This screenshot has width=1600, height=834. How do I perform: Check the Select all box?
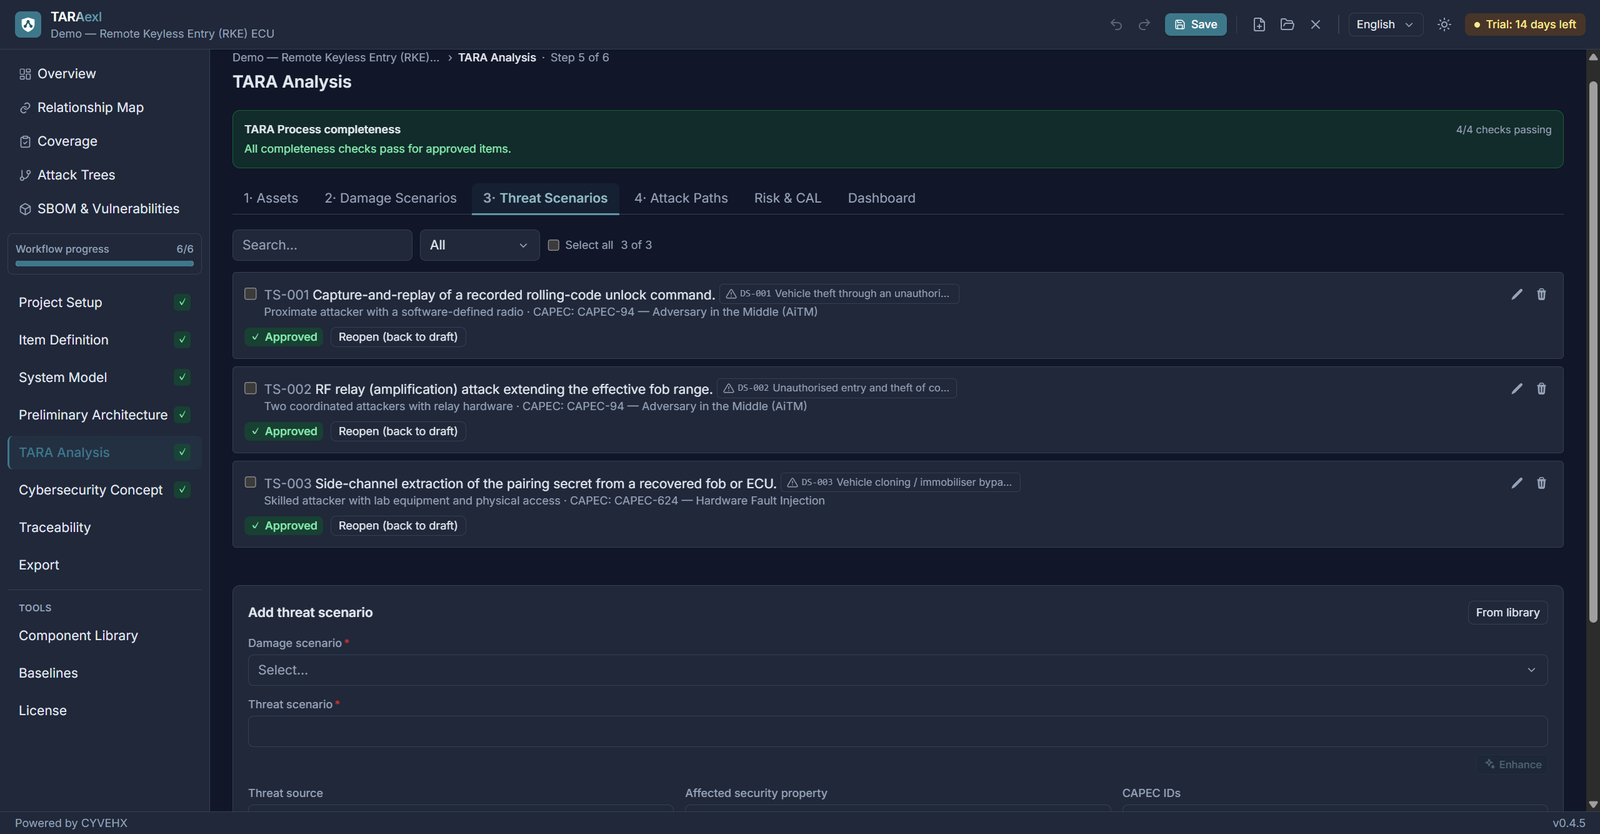(x=553, y=245)
